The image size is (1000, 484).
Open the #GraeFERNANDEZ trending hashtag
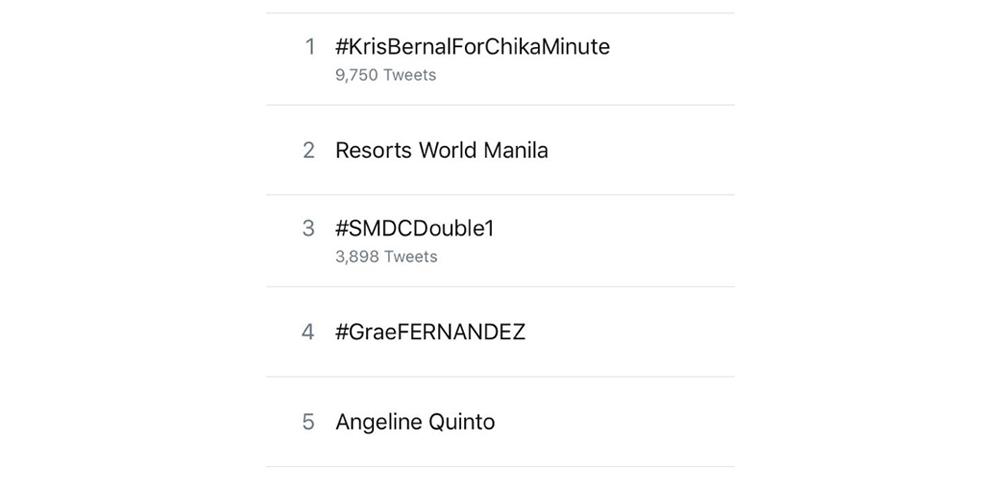[x=430, y=332]
